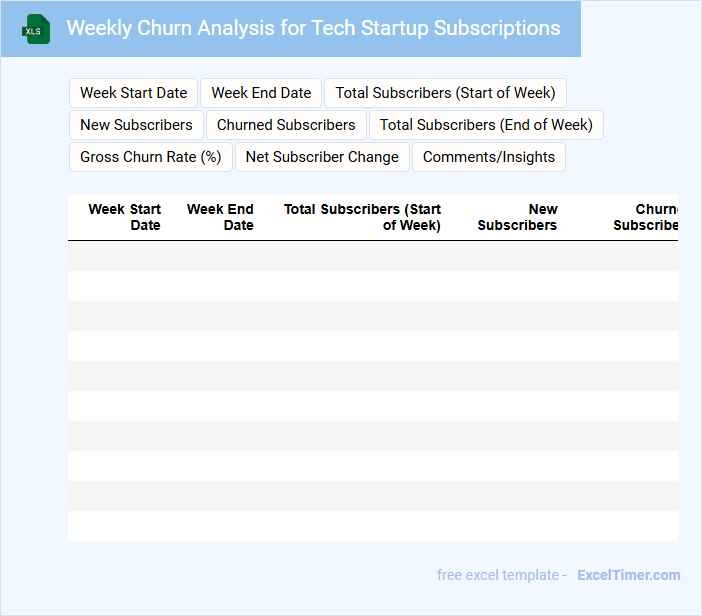702x616 pixels.
Task: Pick the Churned Subscribers tag
Action: pyautogui.click(x=286, y=125)
